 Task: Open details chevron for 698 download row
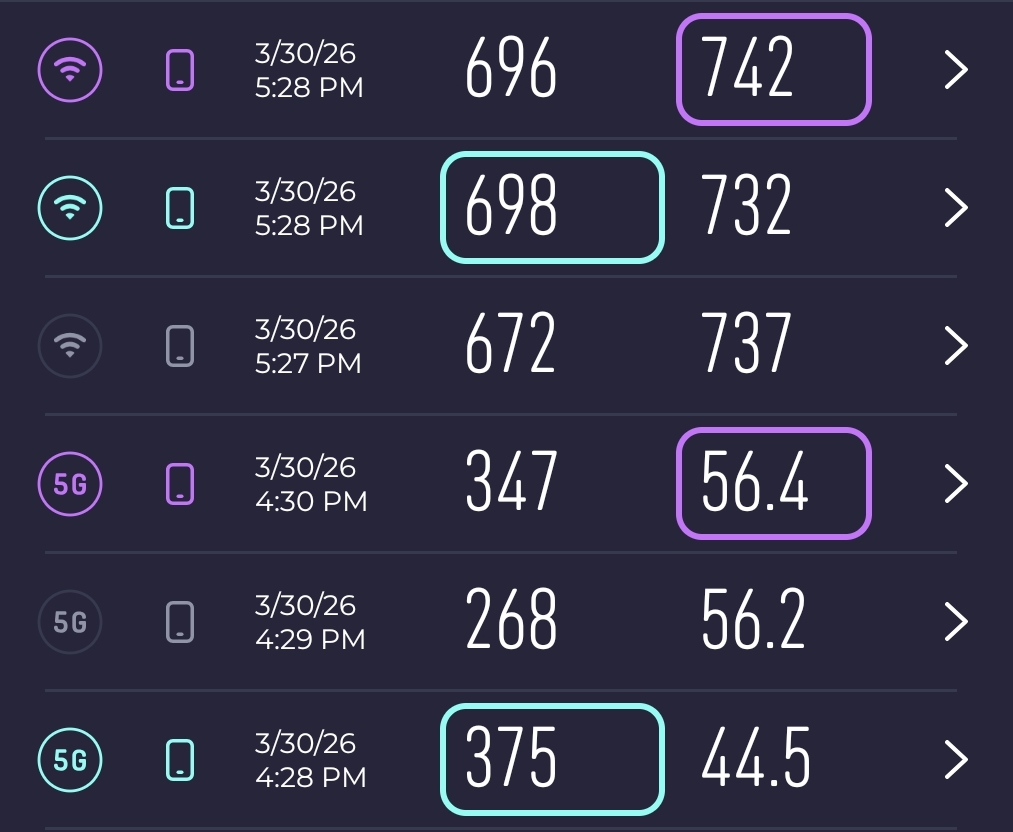point(956,208)
